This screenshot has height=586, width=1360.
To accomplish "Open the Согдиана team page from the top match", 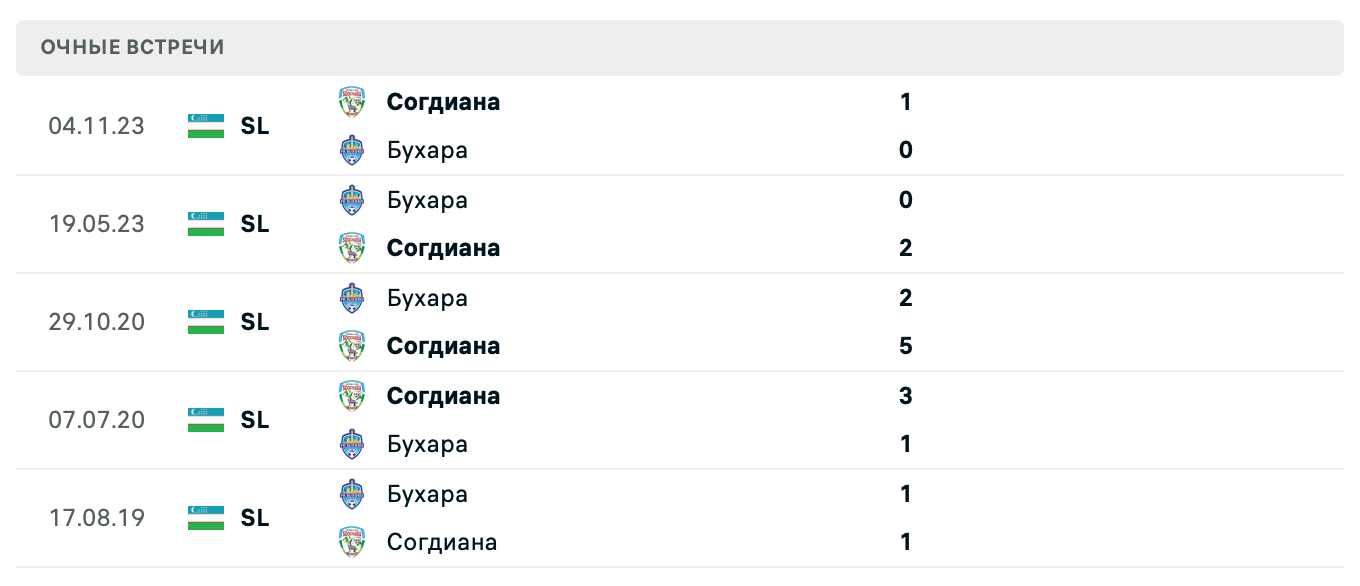I will pos(443,102).
